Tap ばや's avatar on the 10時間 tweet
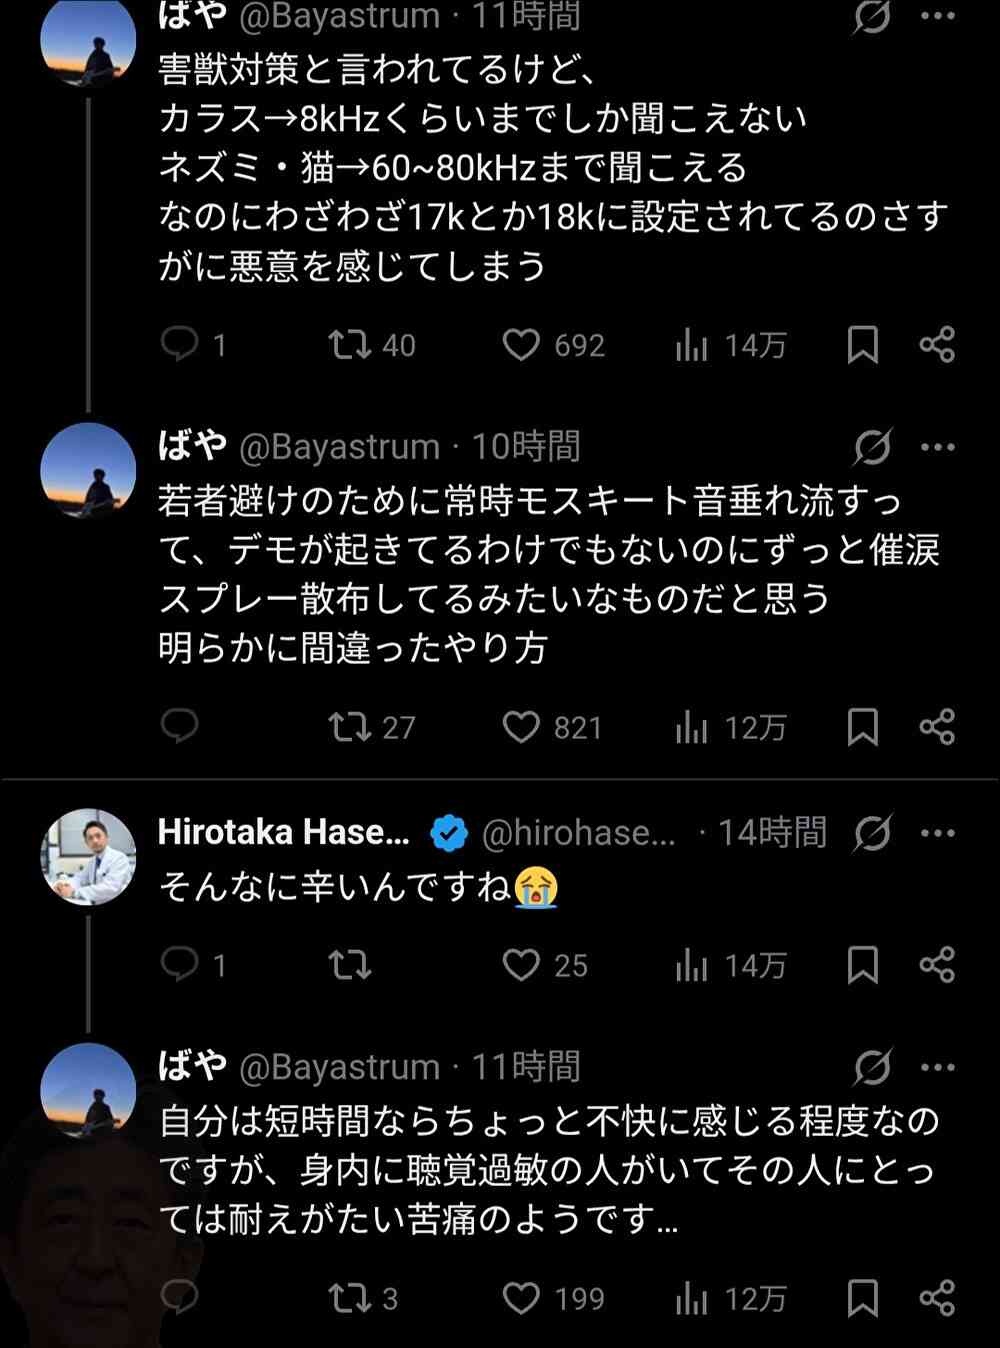 tap(88, 471)
